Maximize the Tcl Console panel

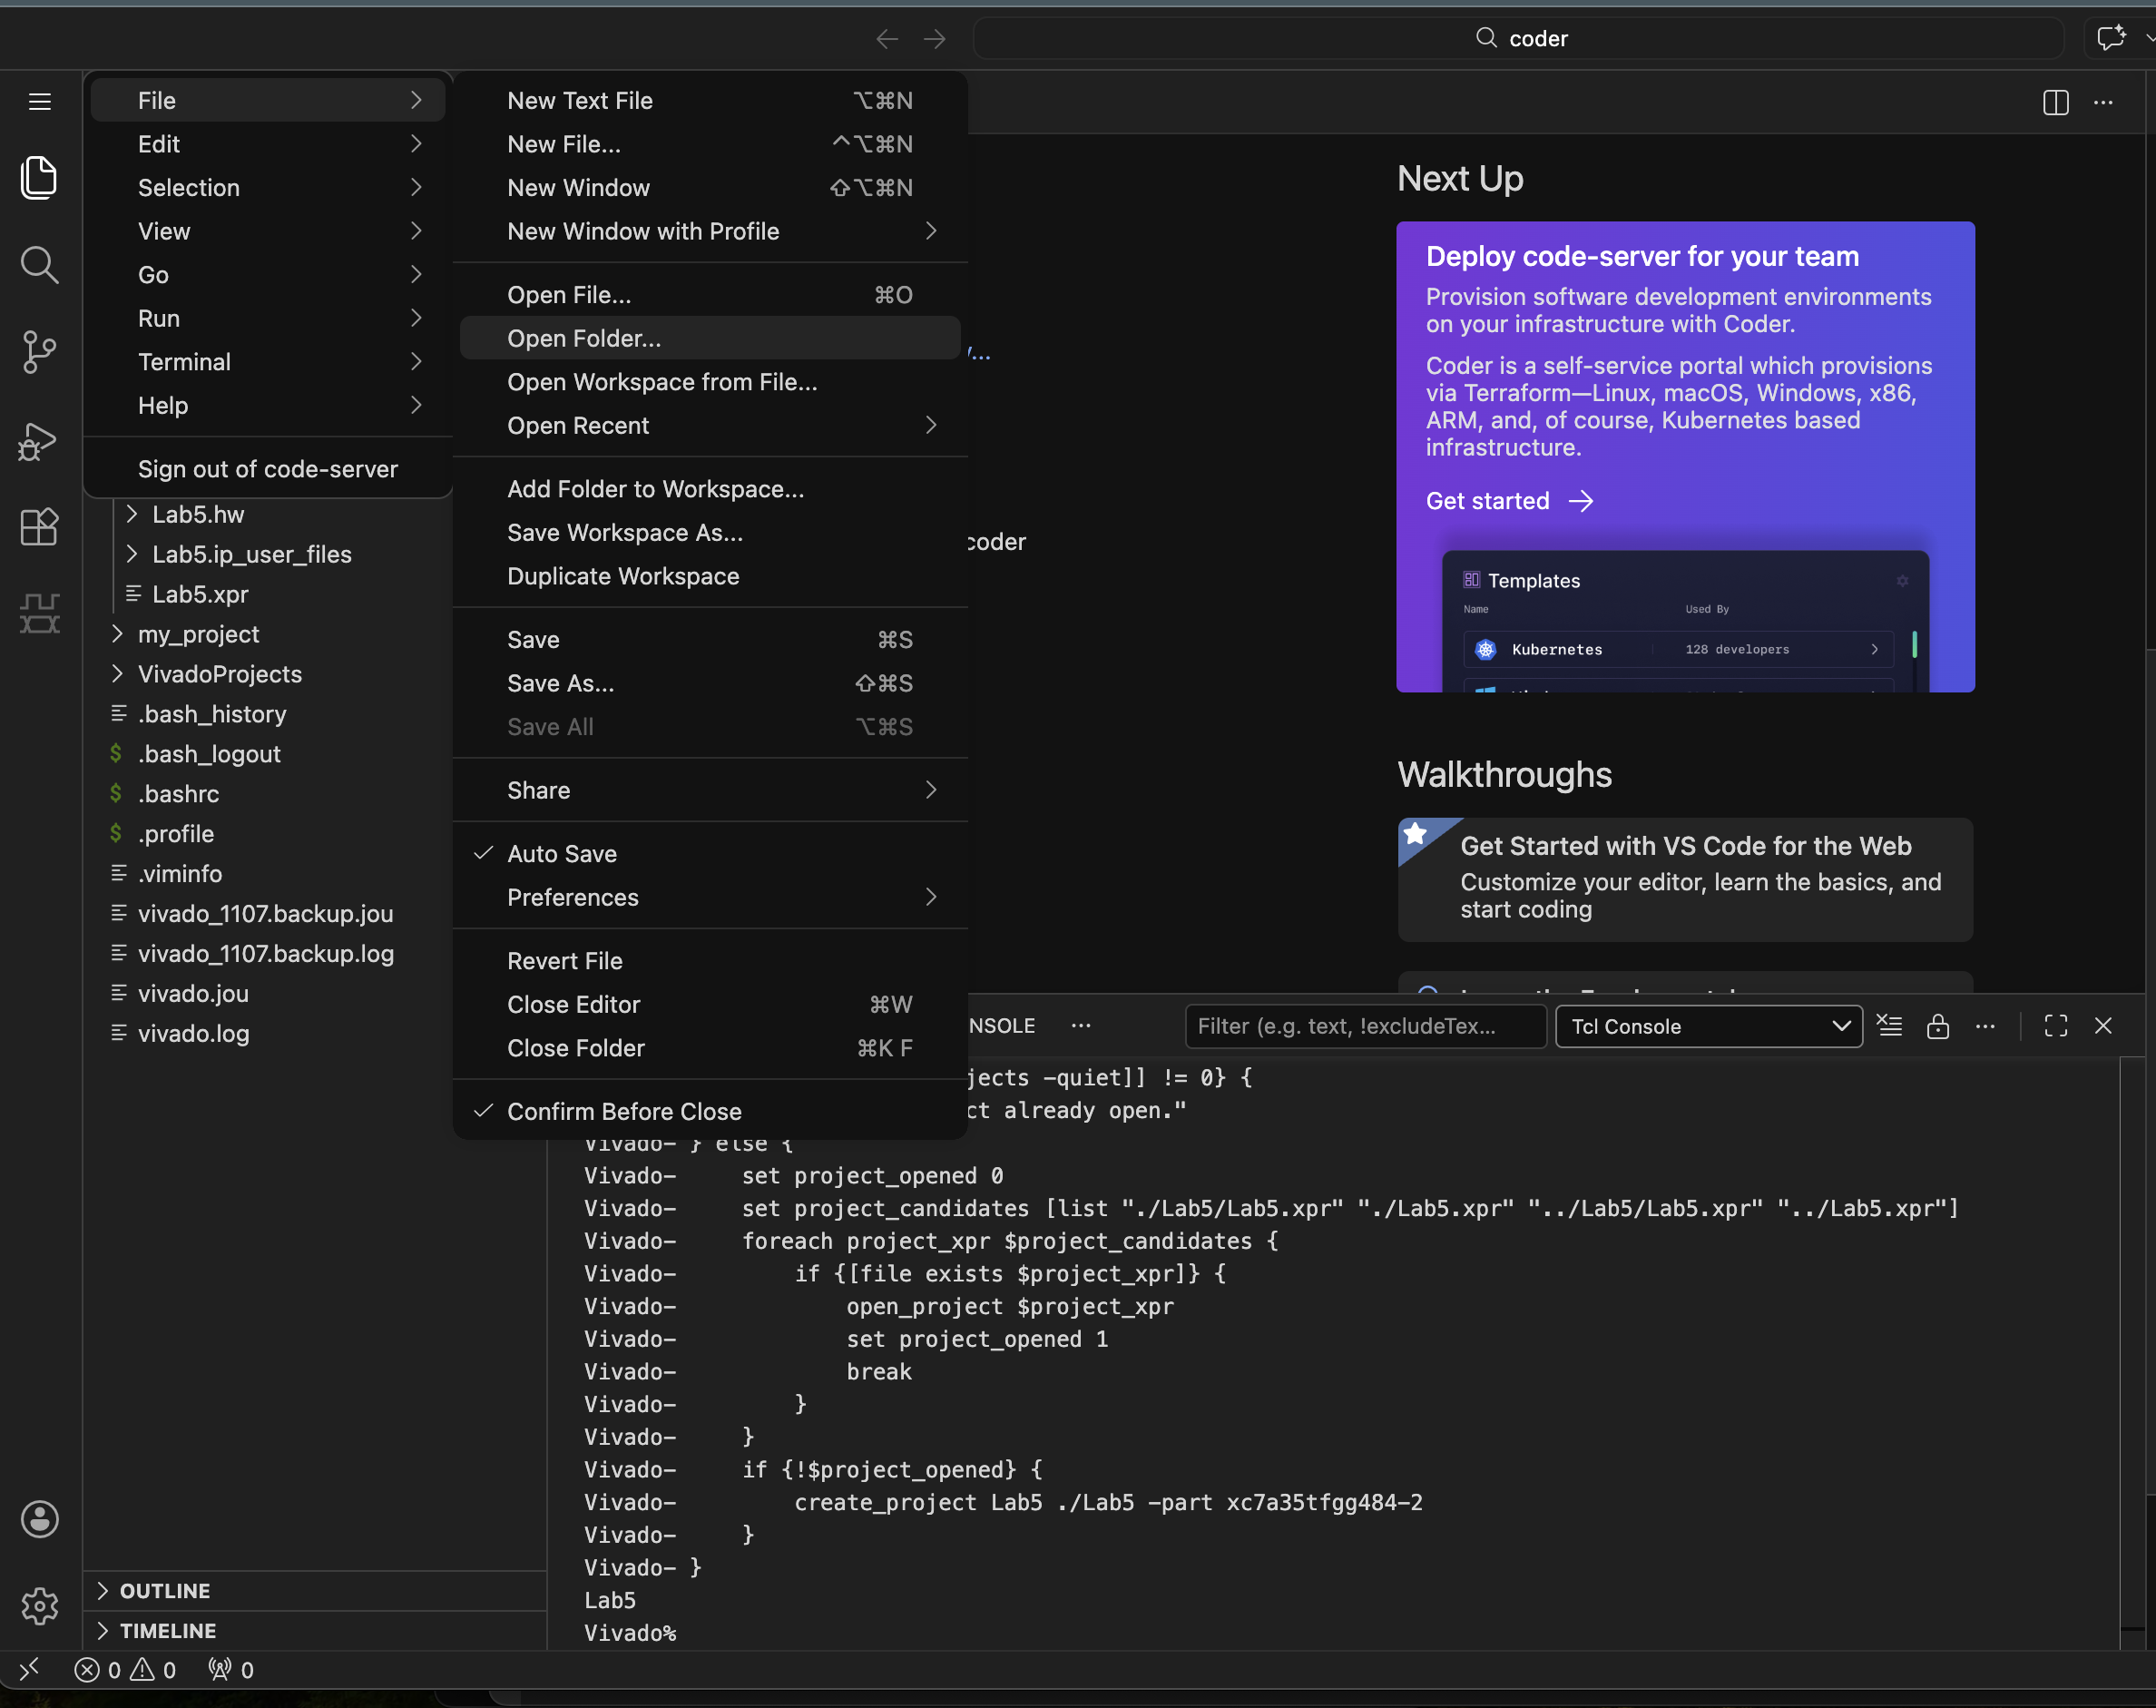point(2056,1026)
